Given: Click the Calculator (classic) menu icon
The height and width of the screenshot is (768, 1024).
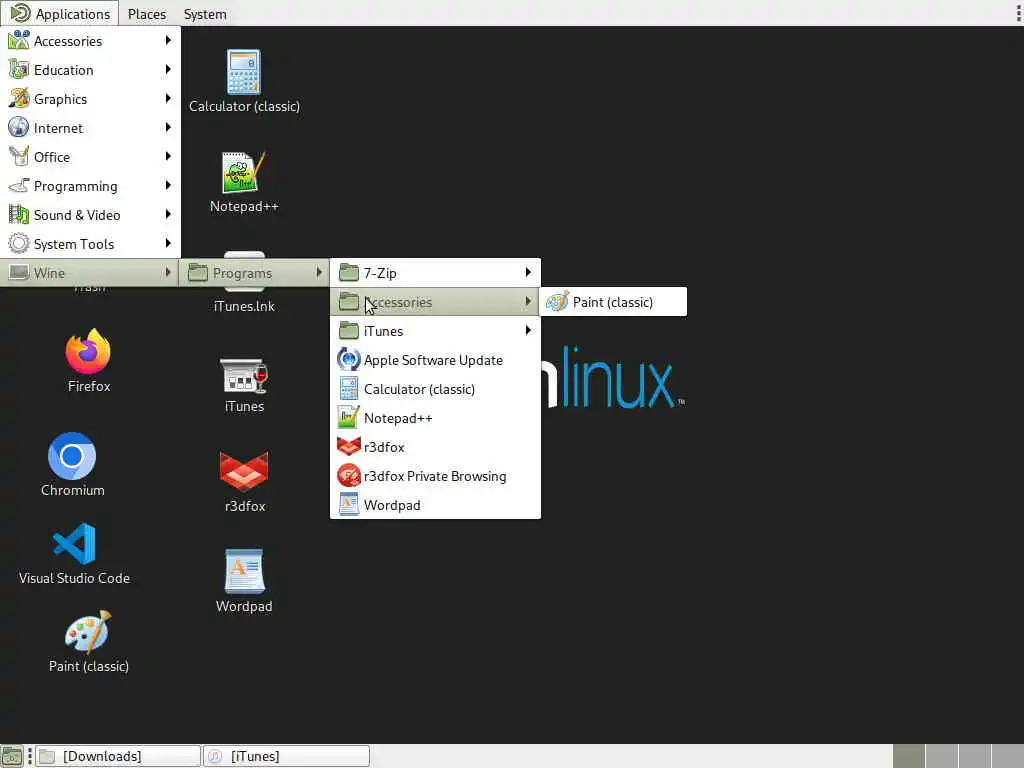Looking at the screenshot, I should pyautogui.click(x=348, y=389).
